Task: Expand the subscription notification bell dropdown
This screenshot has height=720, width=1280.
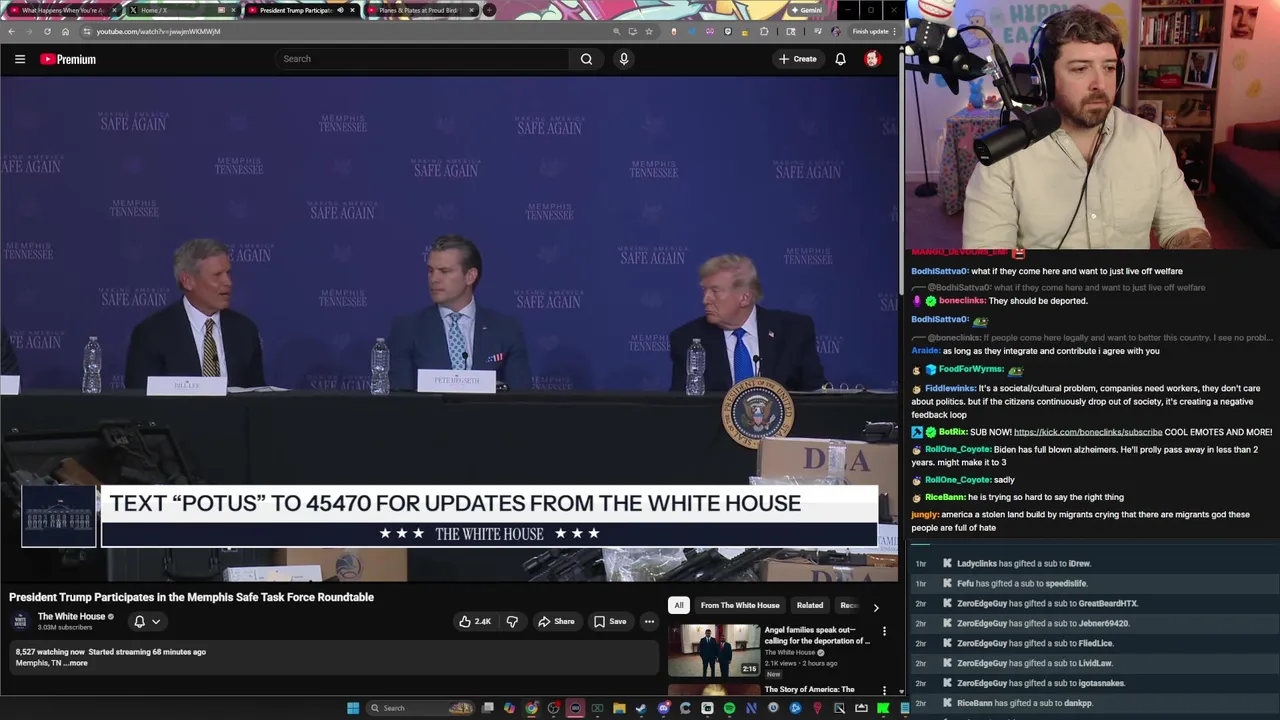Action: coord(147,621)
